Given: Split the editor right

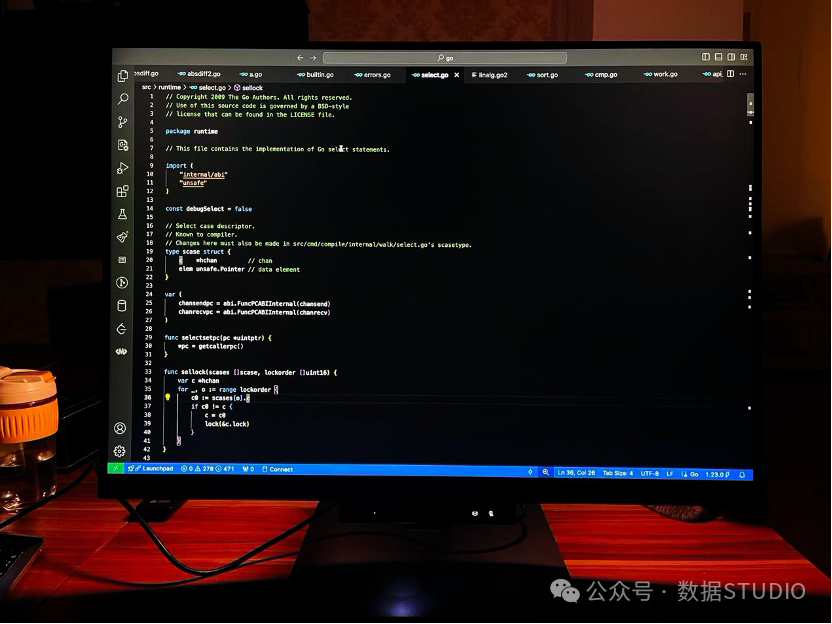Looking at the screenshot, I should click(x=731, y=74).
